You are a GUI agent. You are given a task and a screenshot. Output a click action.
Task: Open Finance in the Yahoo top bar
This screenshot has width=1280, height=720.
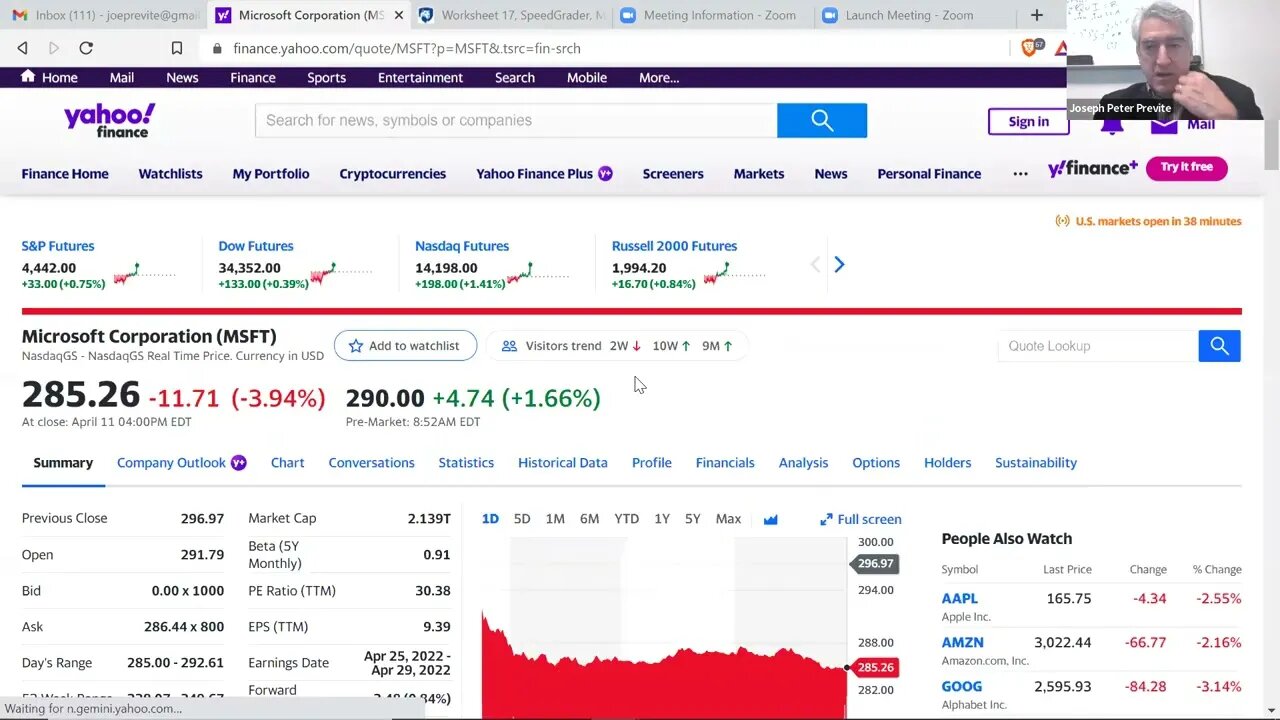point(253,77)
